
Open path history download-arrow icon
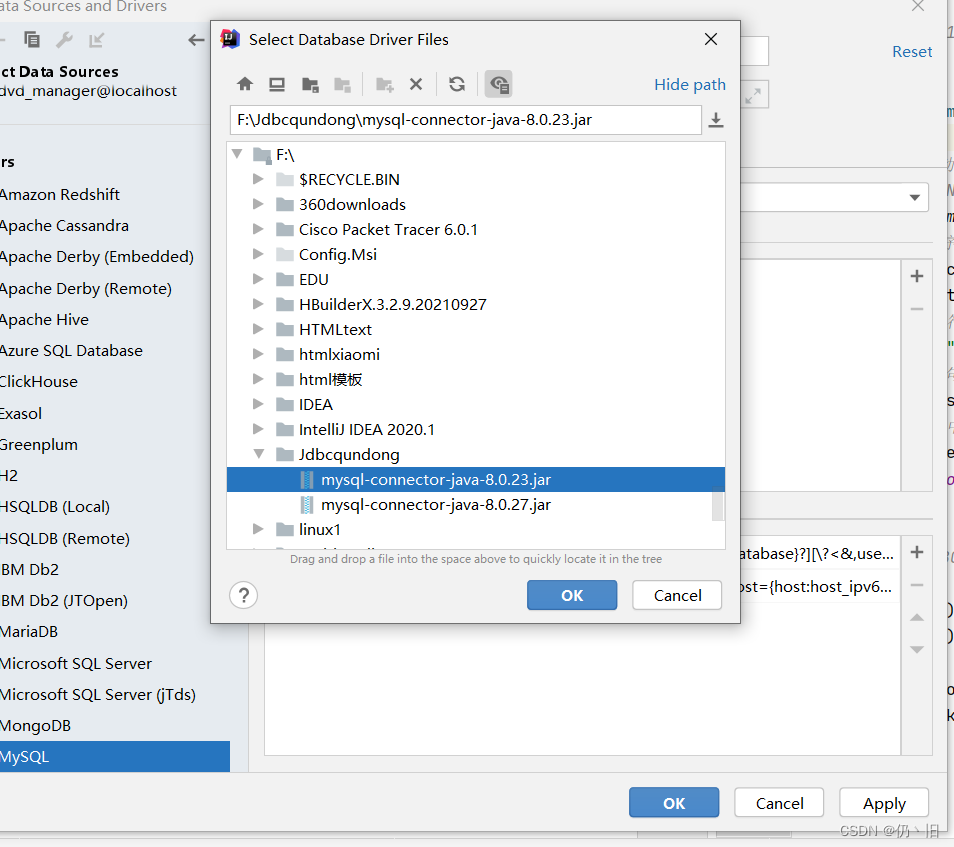(716, 120)
